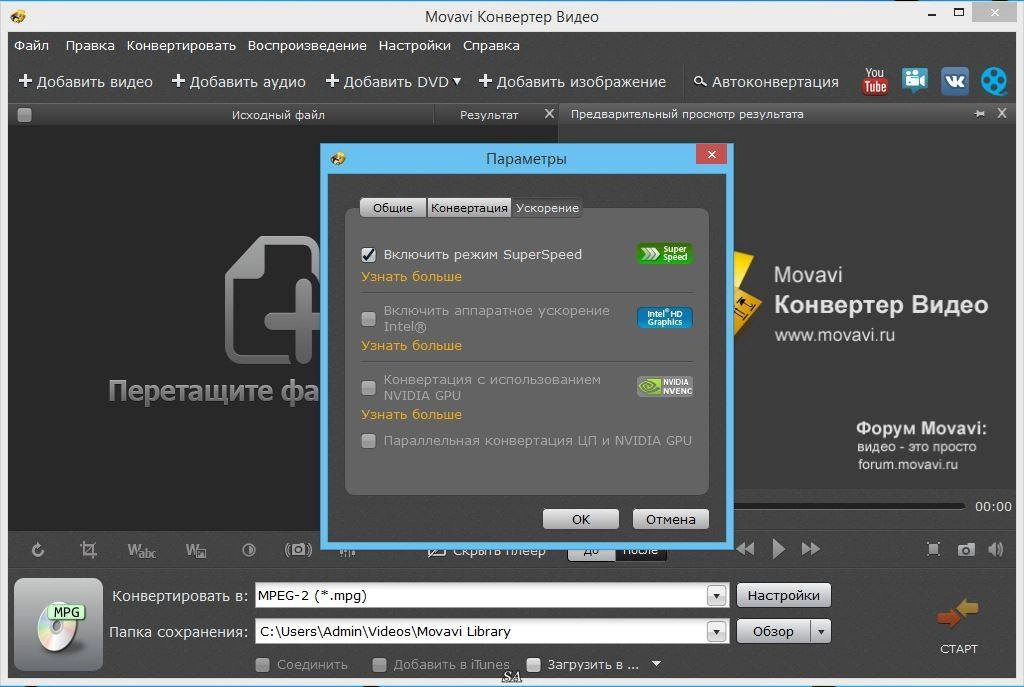Image resolution: width=1024 pixels, height=687 pixels.
Task: Click Отмена in Параметры dialog
Action: 671,519
